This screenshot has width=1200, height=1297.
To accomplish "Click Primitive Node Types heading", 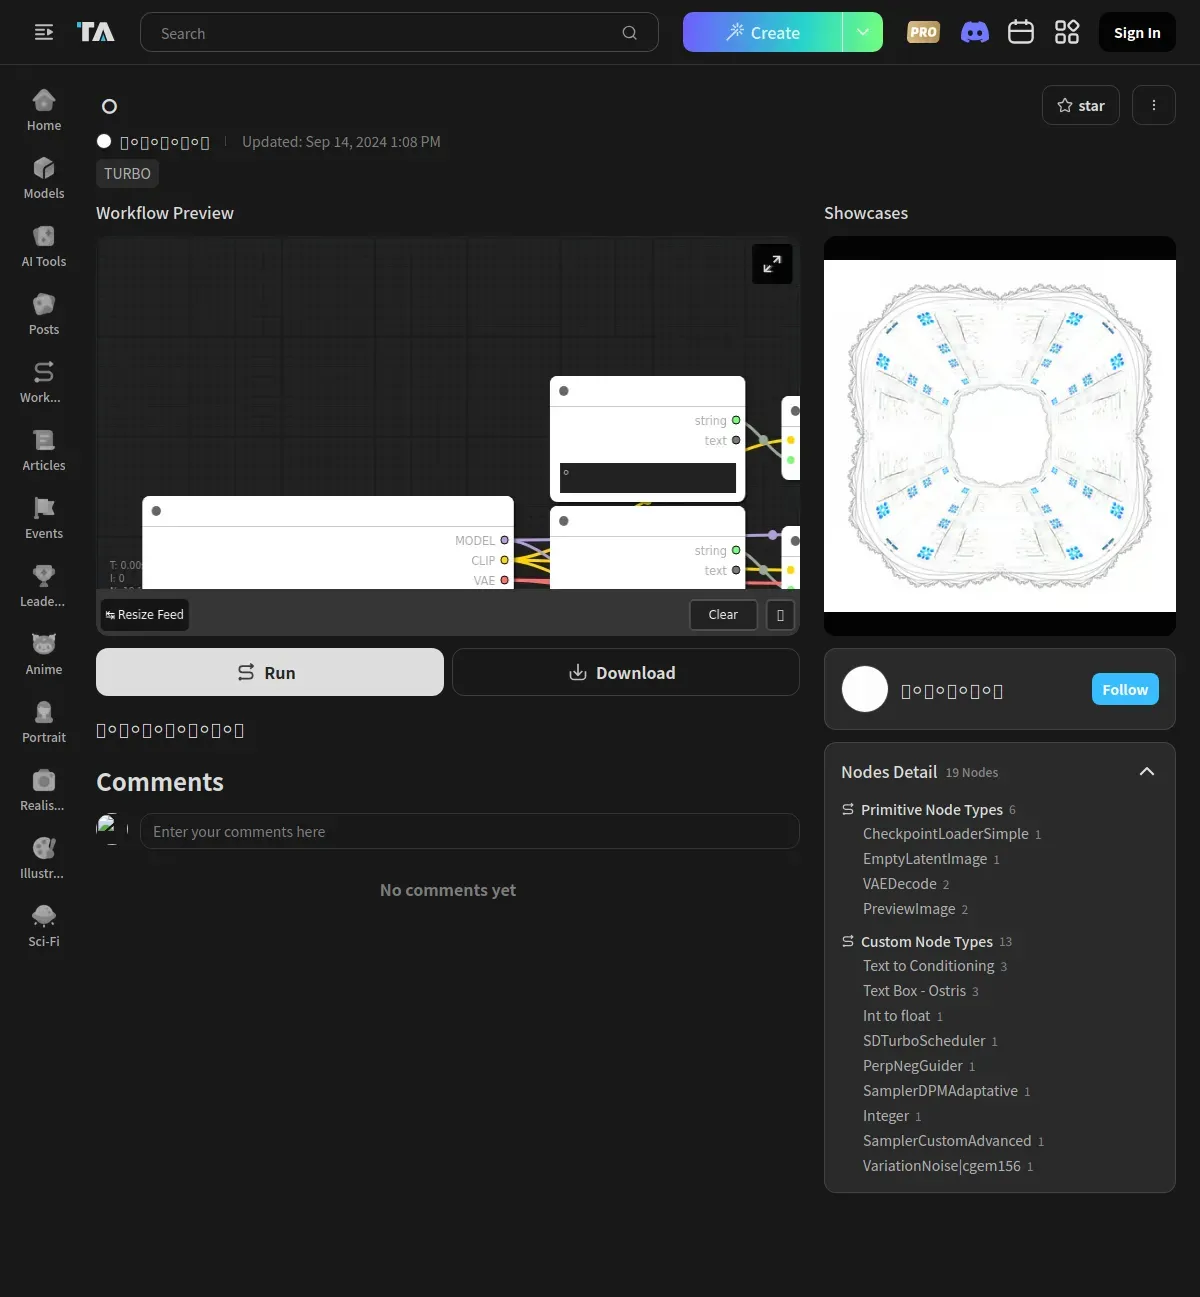I will (x=932, y=809).
